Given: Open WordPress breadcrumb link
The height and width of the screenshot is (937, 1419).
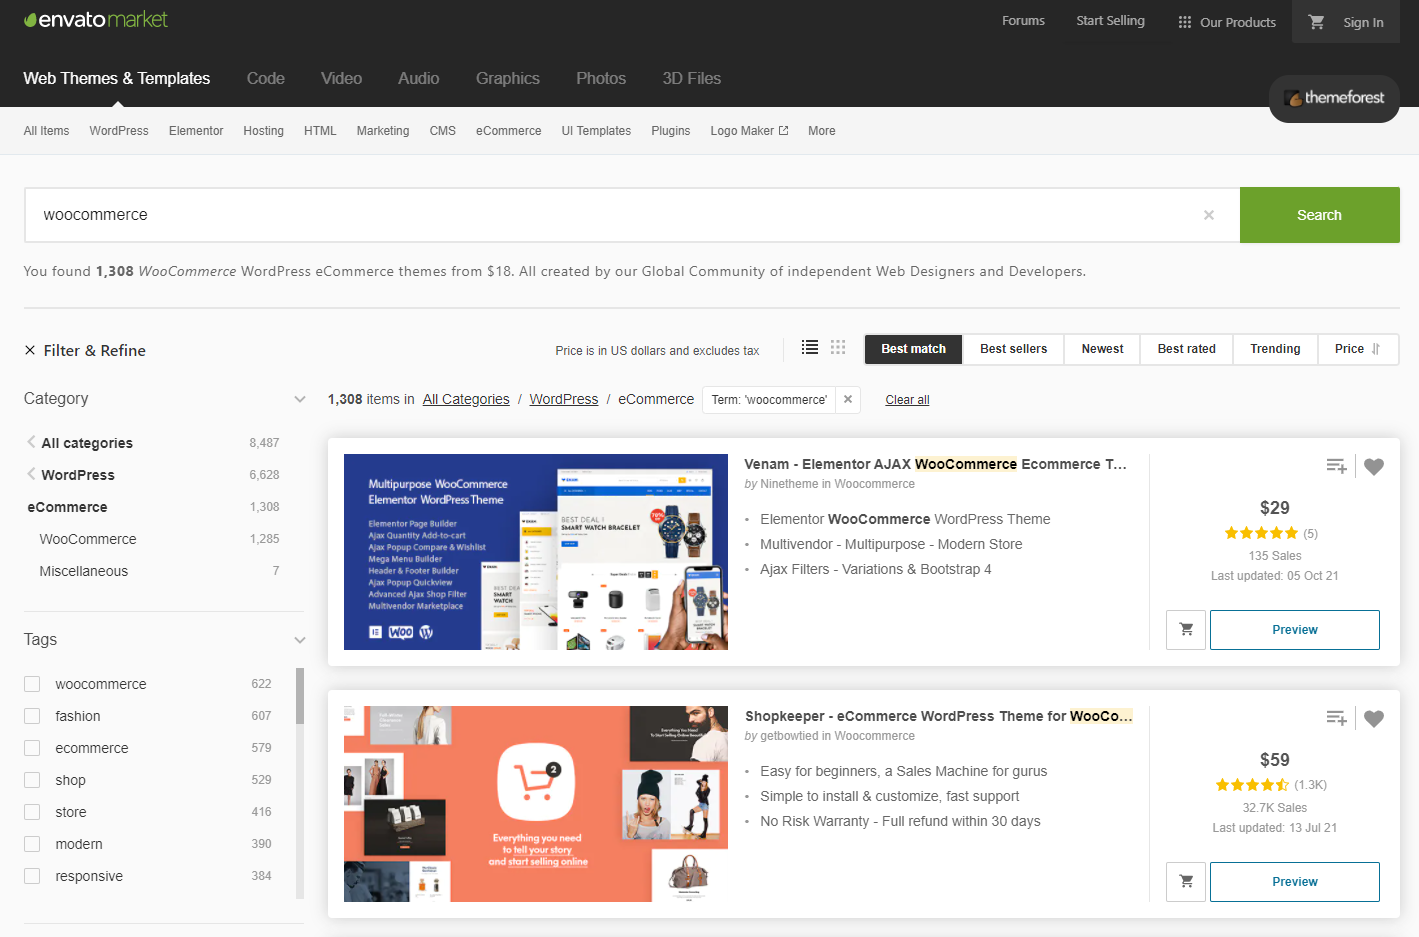Looking at the screenshot, I should pyautogui.click(x=563, y=399).
